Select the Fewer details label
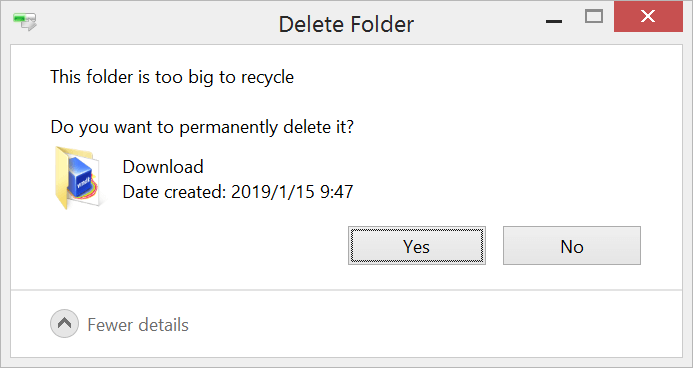The height and width of the screenshot is (368, 693). point(138,325)
